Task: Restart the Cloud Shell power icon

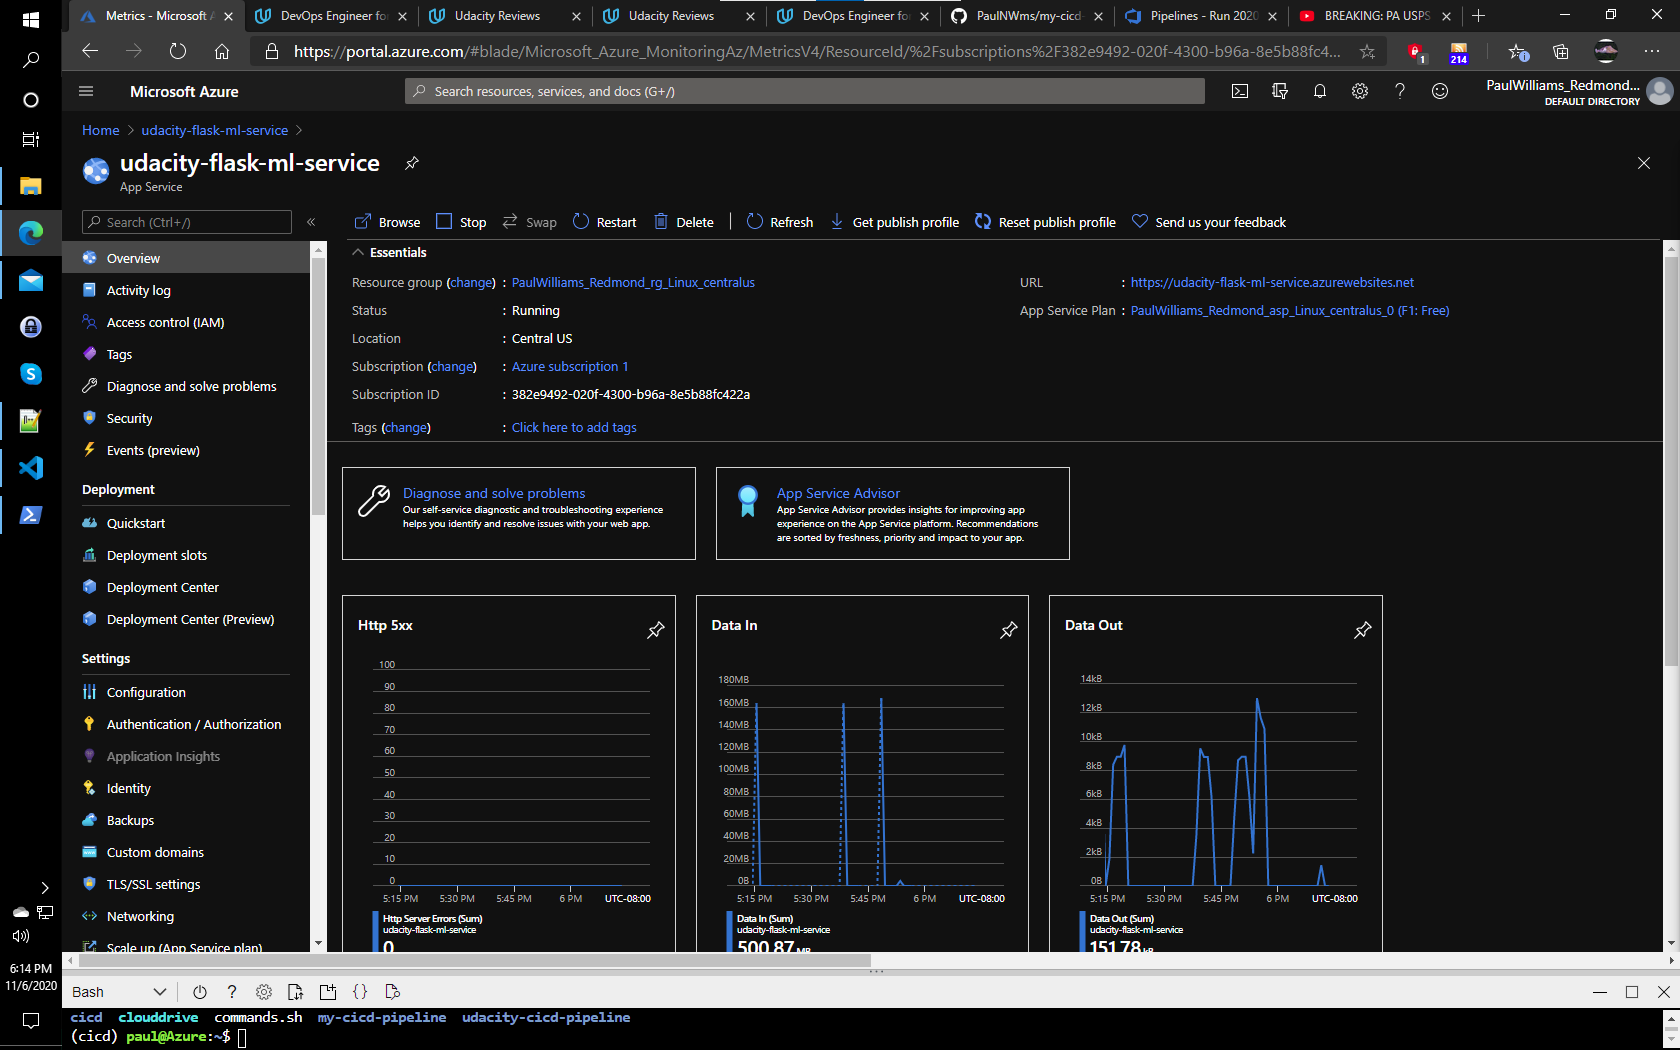Action: (x=200, y=992)
